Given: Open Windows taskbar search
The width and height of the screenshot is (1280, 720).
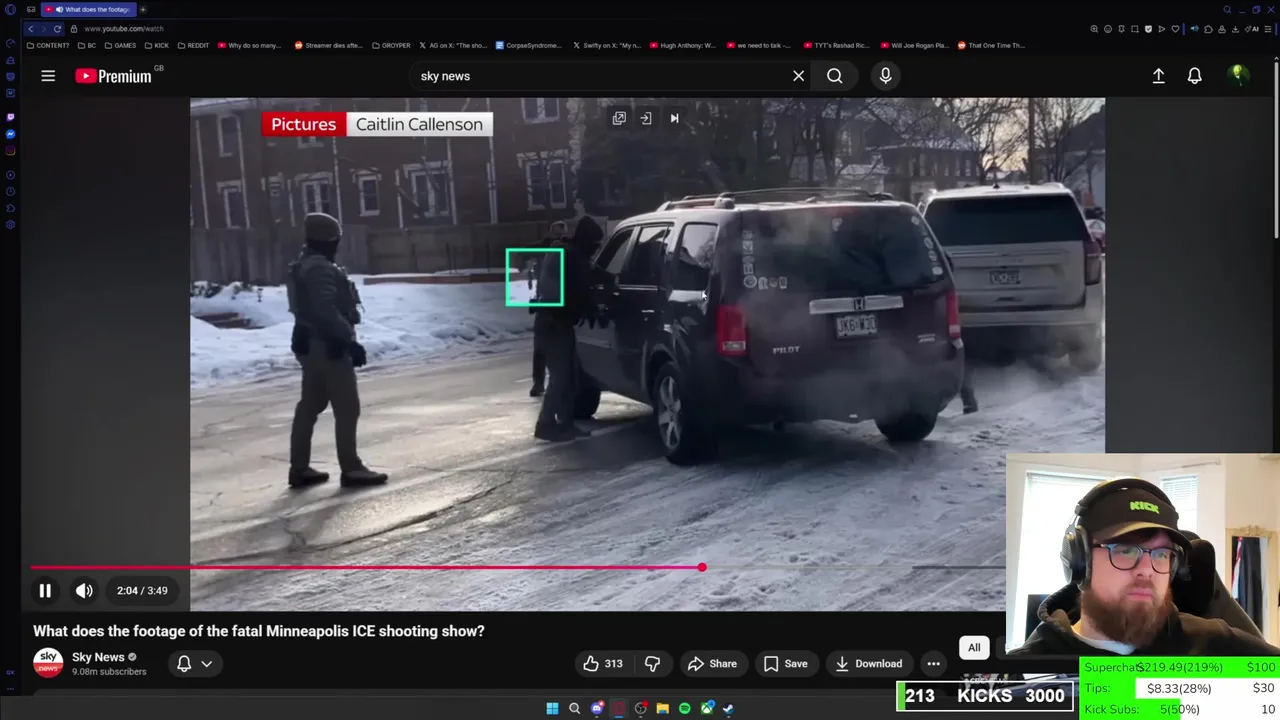Looking at the screenshot, I should [574, 708].
